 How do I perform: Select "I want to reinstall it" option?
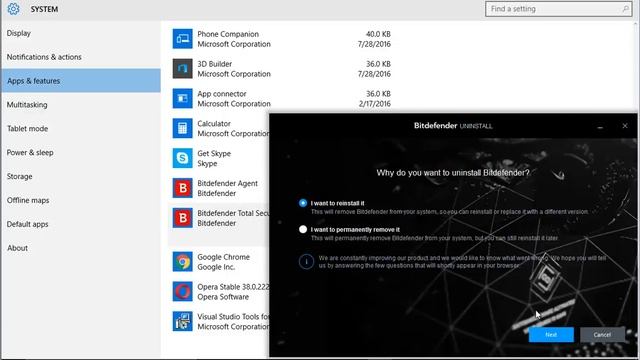coord(303,203)
